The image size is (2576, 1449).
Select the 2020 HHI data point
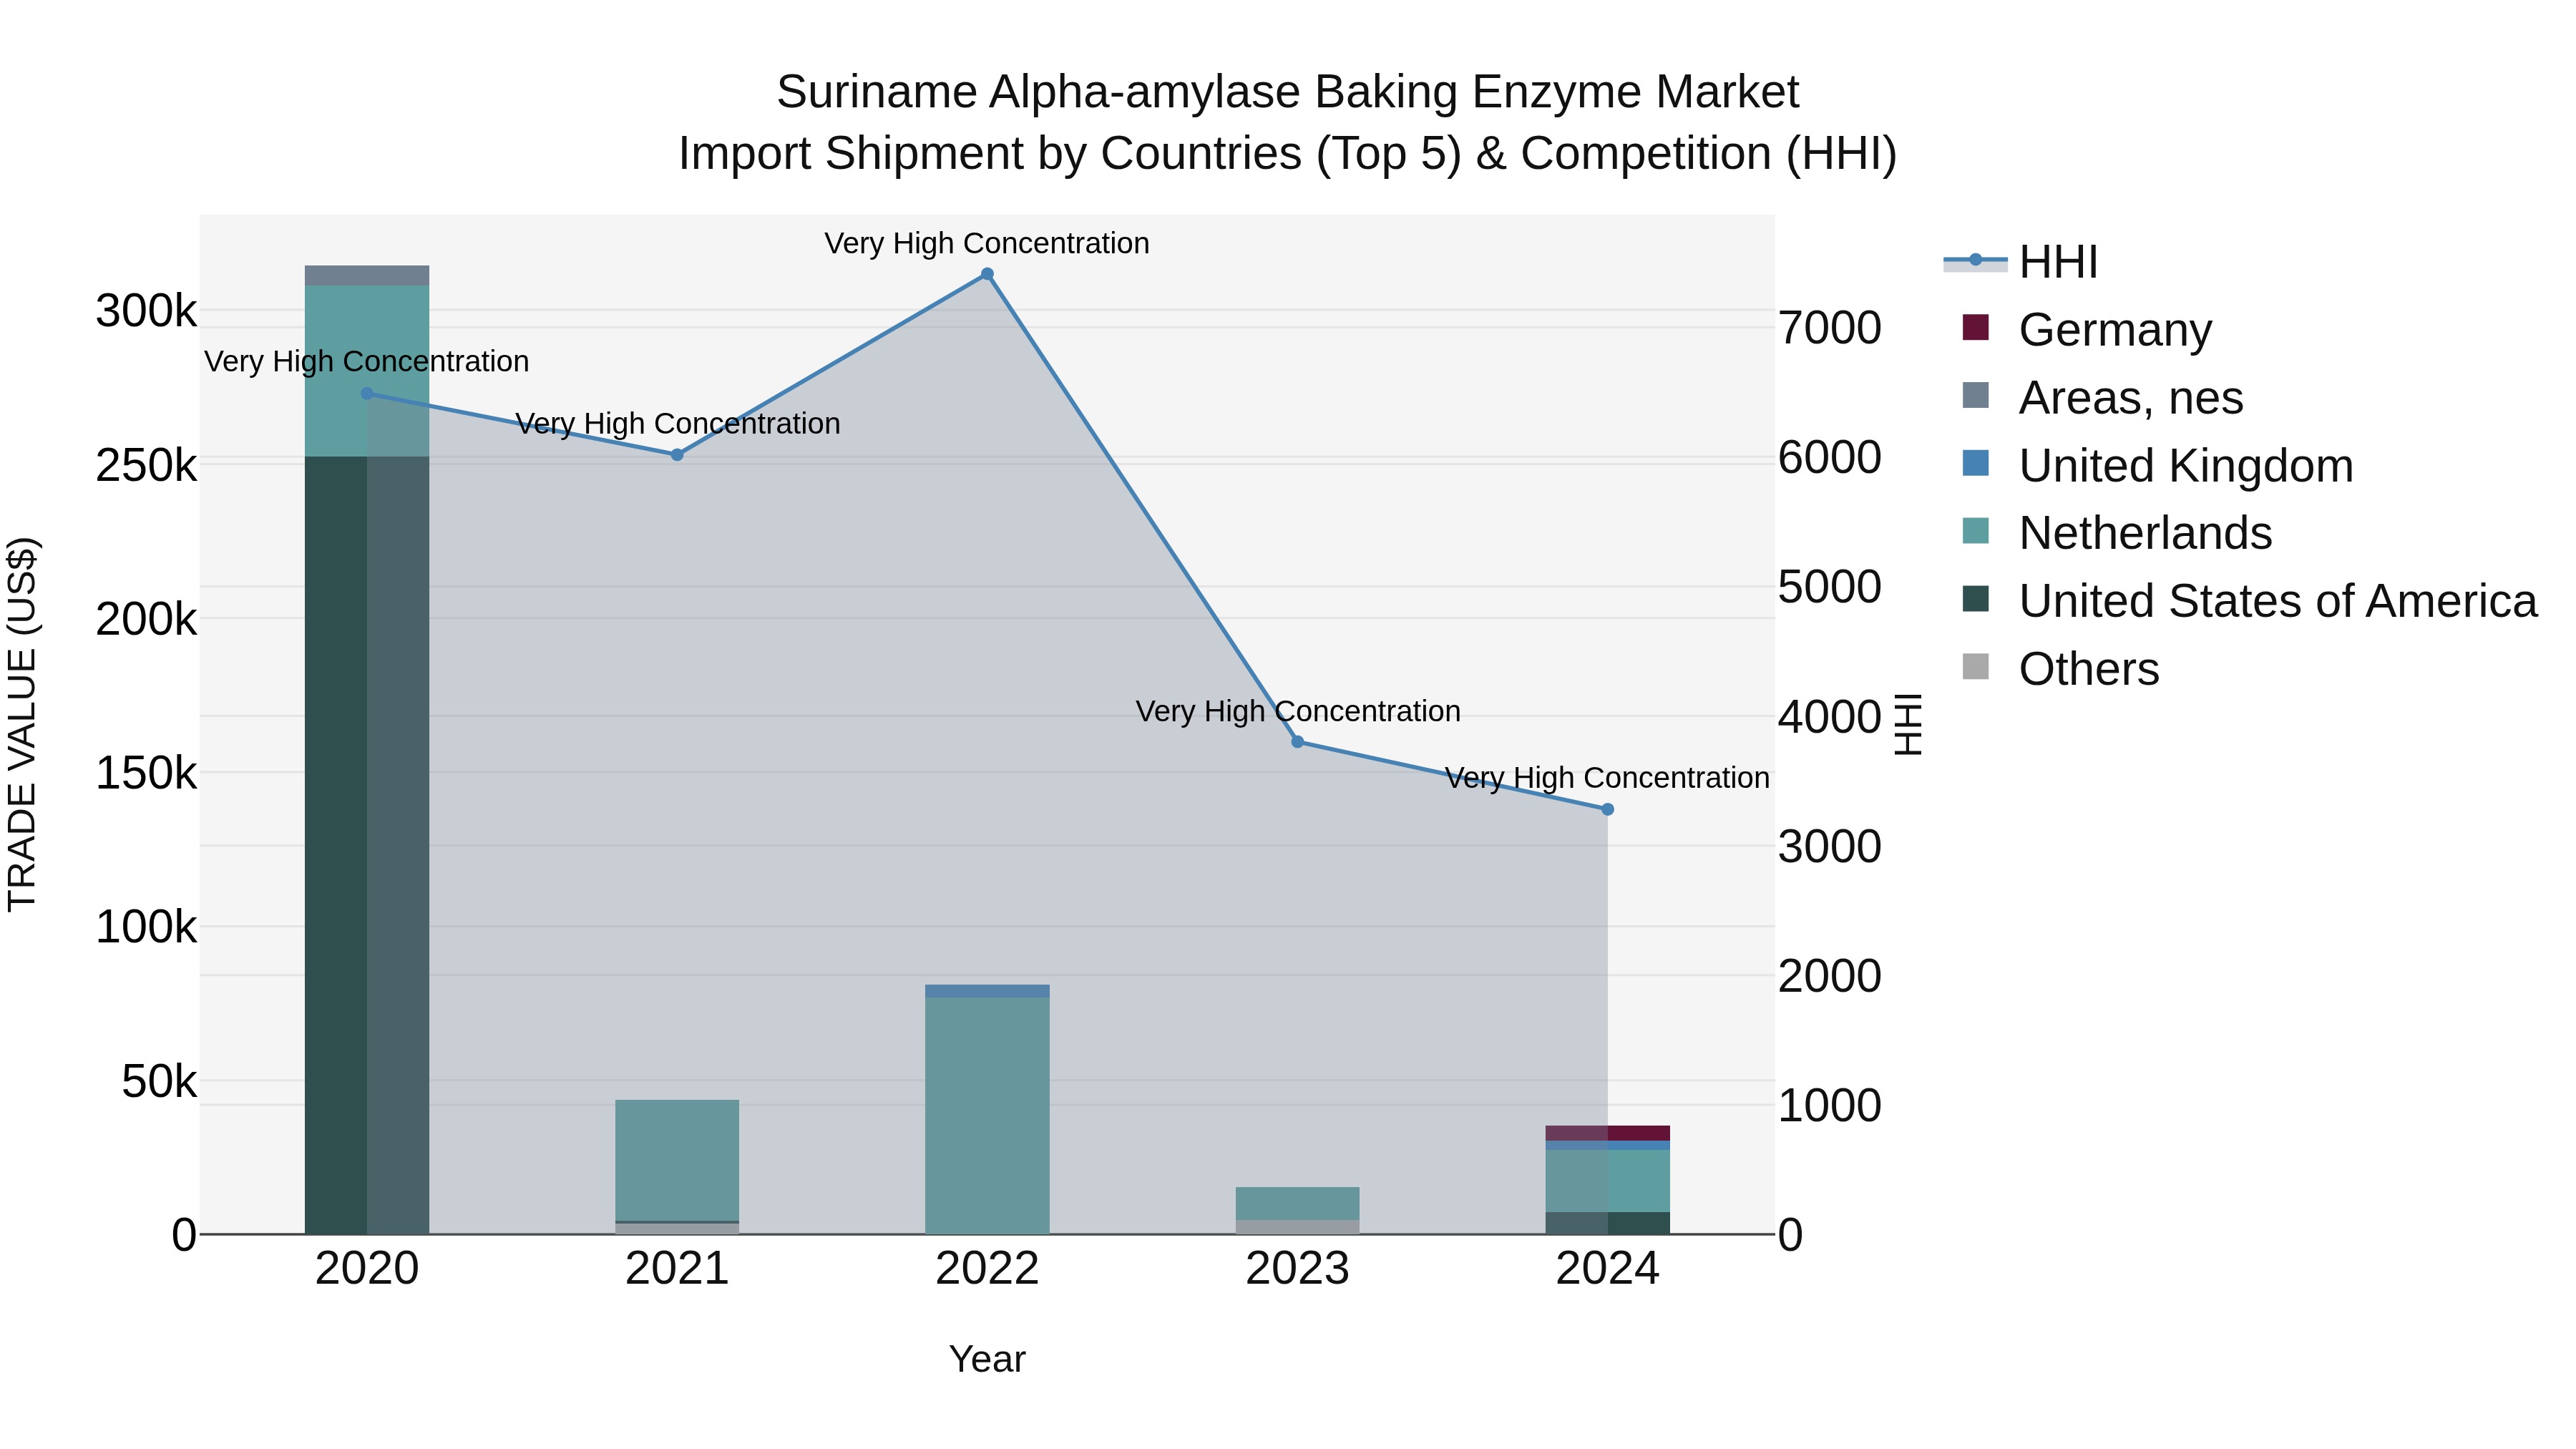coord(367,393)
